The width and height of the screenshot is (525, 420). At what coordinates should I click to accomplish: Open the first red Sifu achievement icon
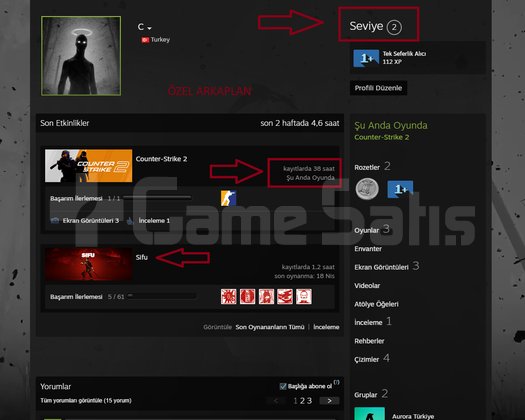click(x=229, y=296)
